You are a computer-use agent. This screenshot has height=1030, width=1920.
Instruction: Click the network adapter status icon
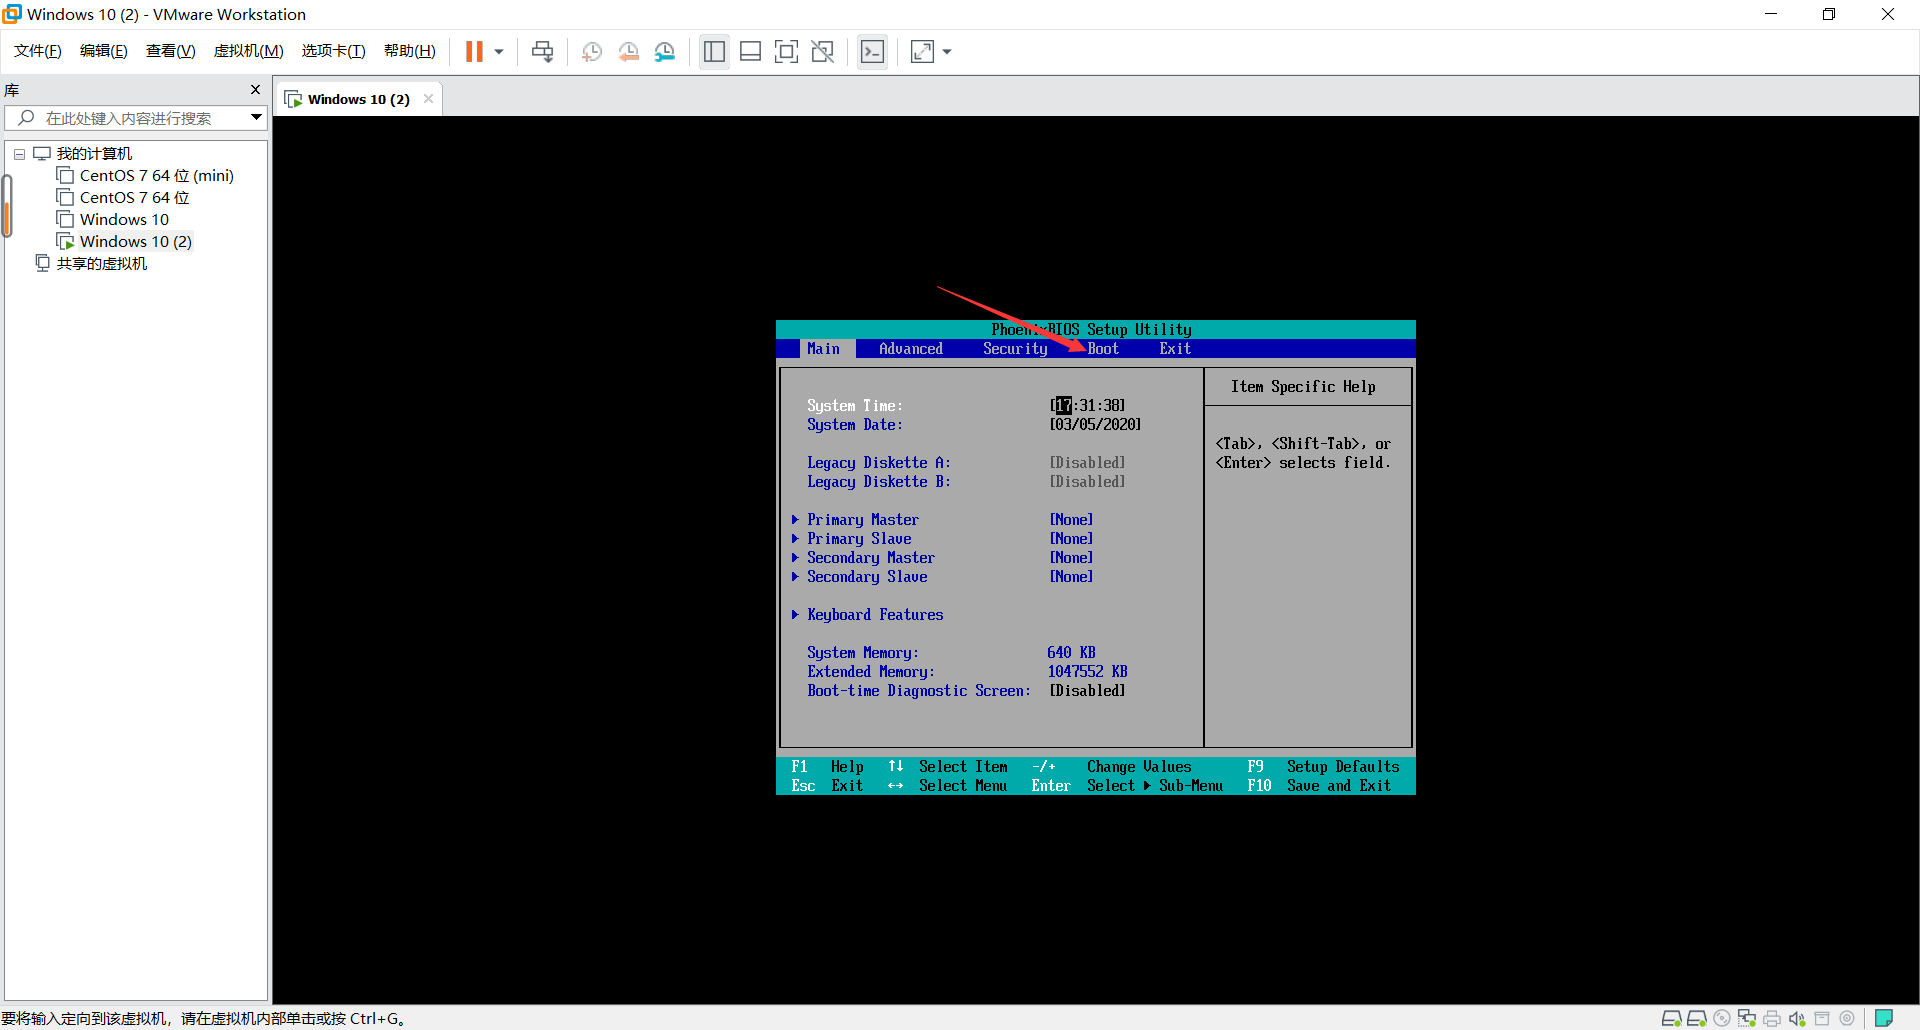(x=1747, y=1018)
